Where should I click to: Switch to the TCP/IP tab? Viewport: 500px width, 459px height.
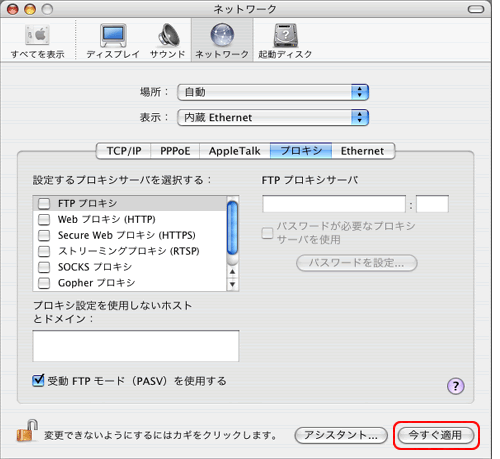[x=124, y=151]
